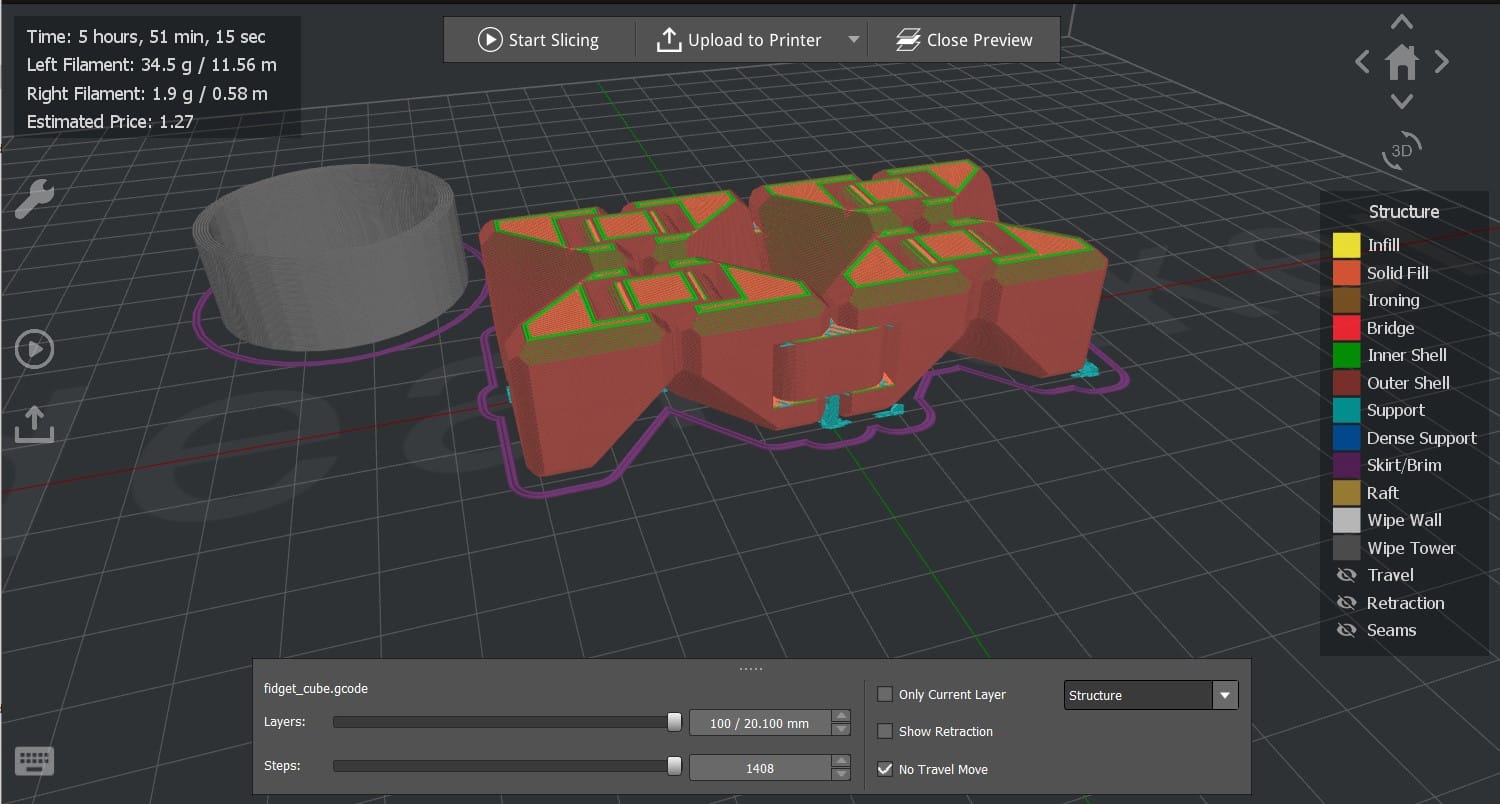Click the Infill yellow color swatch
The image size is (1500, 804).
1346,245
